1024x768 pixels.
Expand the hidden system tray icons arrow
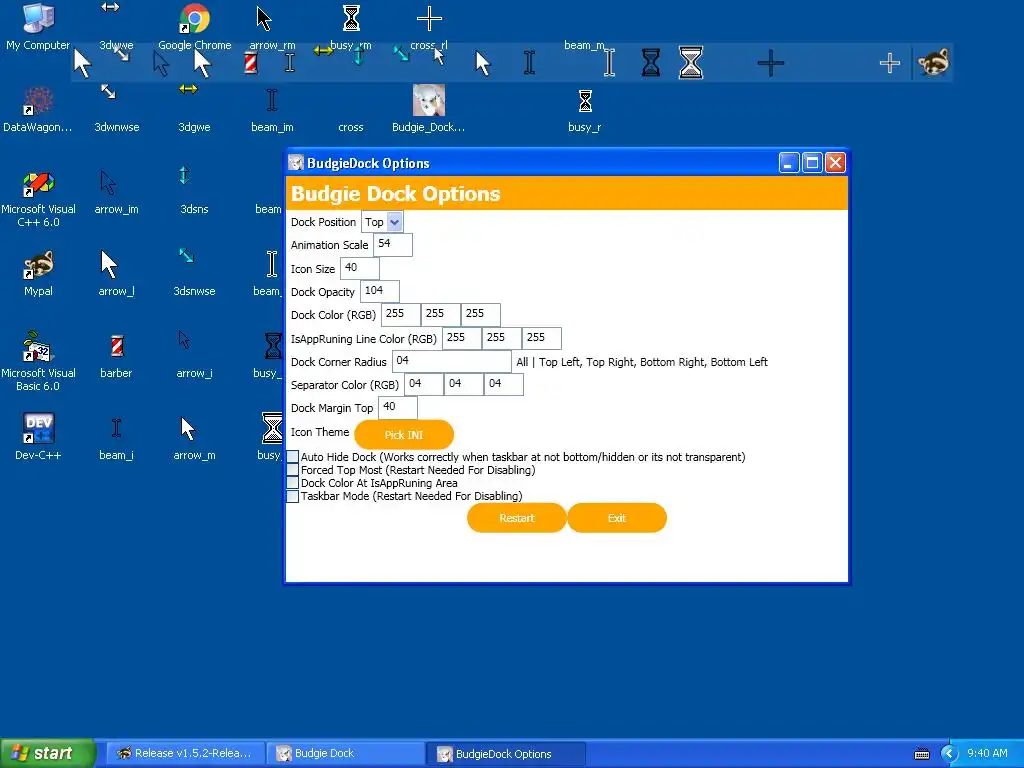pyautogui.click(x=949, y=754)
